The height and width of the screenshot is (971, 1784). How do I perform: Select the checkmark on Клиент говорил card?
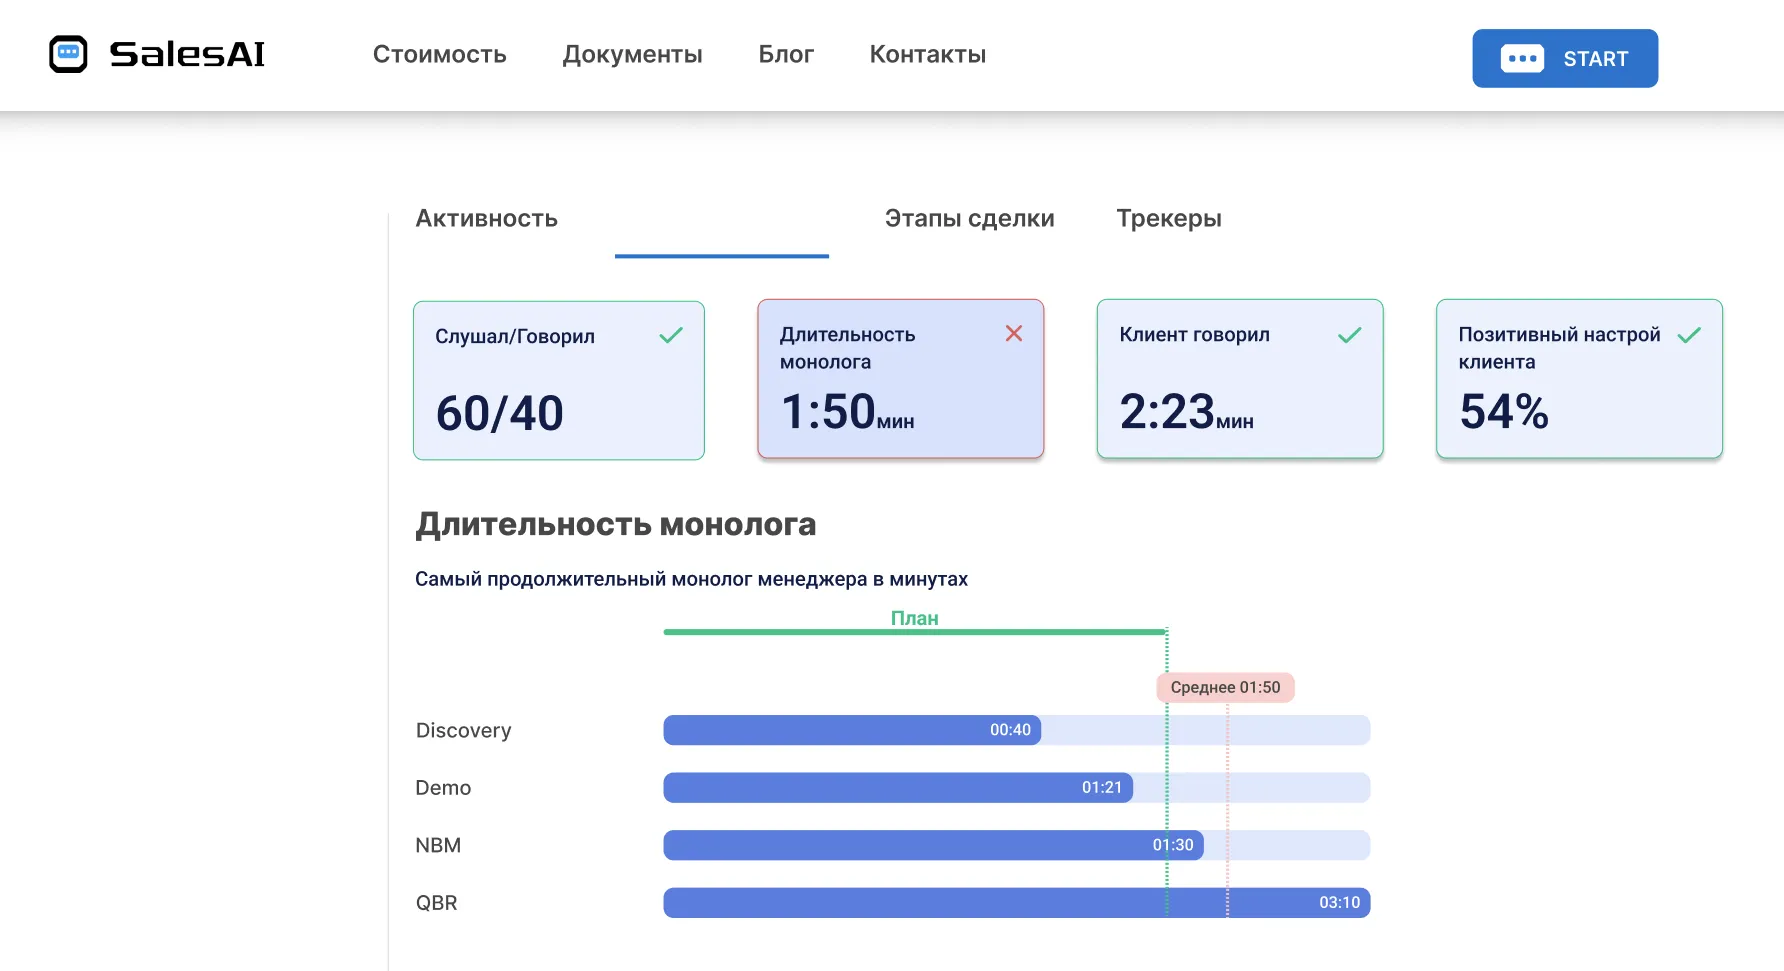point(1350,335)
